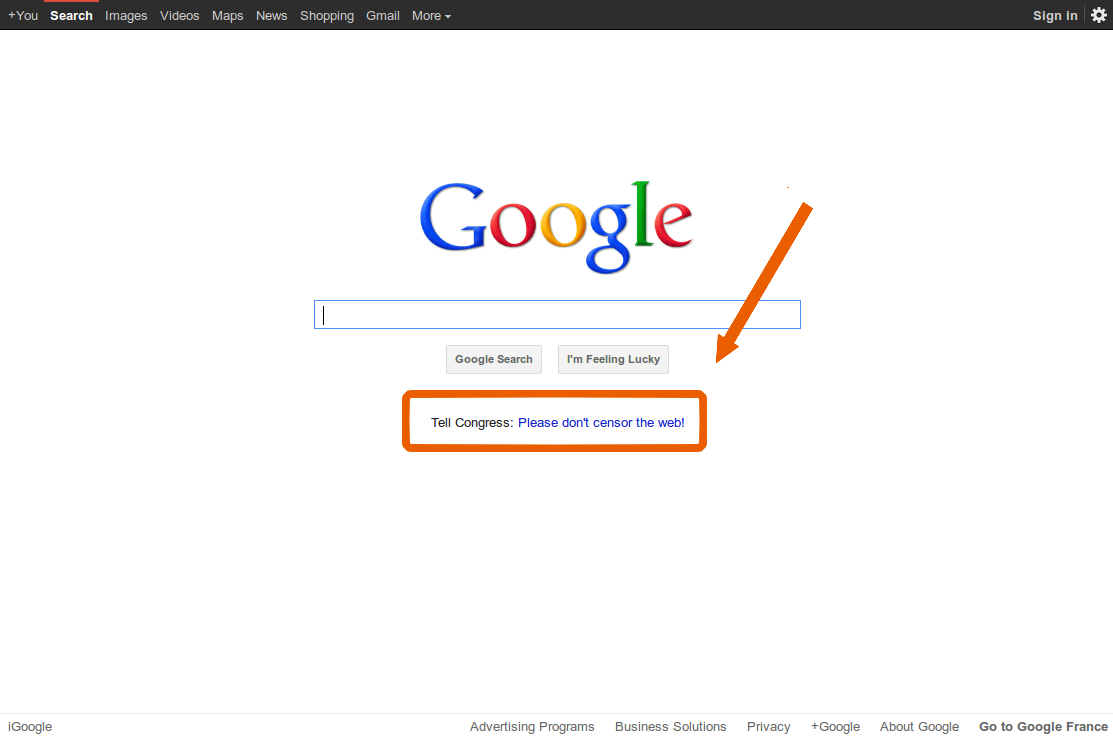Open the iGoogle footer link
The width and height of the screenshot is (1113, 743).
30,727
